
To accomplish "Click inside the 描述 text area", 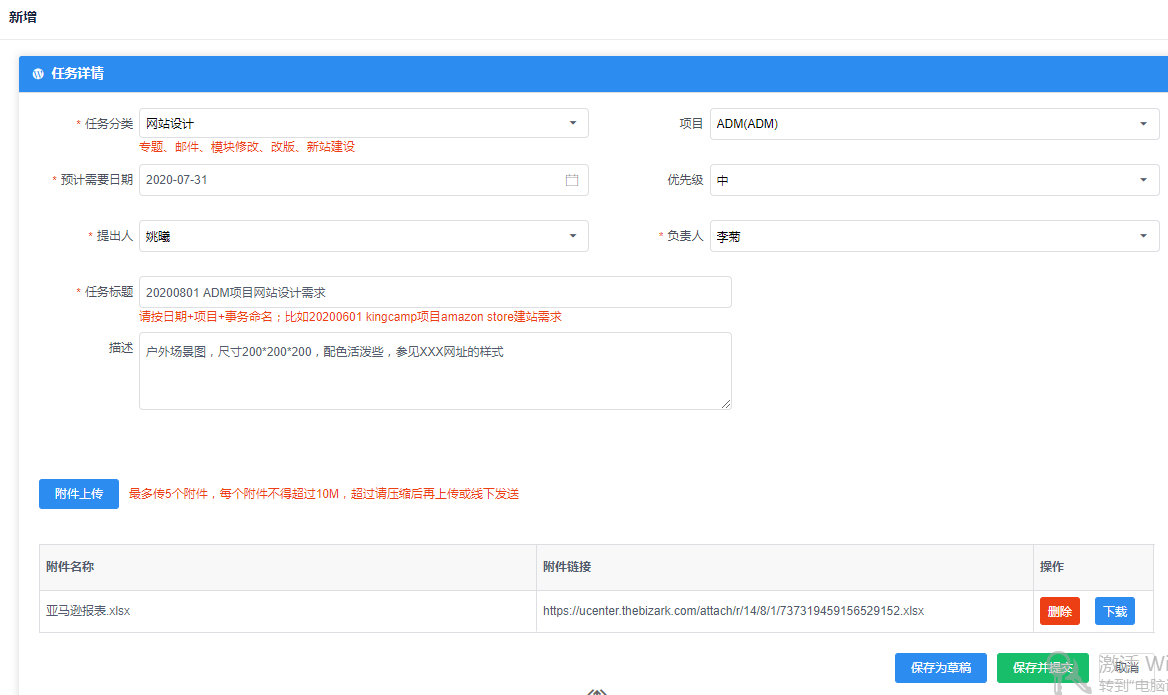I will pyautogui.click(x=435, y=371).
